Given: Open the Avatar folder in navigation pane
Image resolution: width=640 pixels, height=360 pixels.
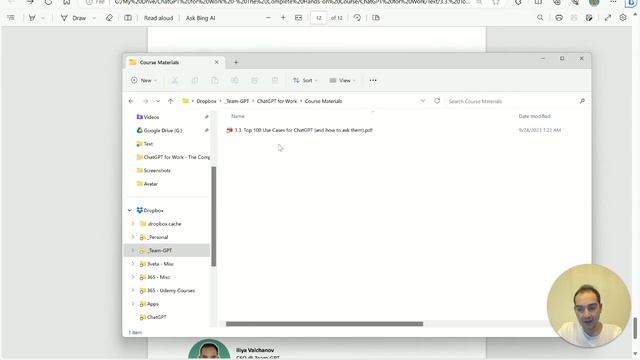Looking at the screenshot, I should pyautogui.click(x=150, y=184).
